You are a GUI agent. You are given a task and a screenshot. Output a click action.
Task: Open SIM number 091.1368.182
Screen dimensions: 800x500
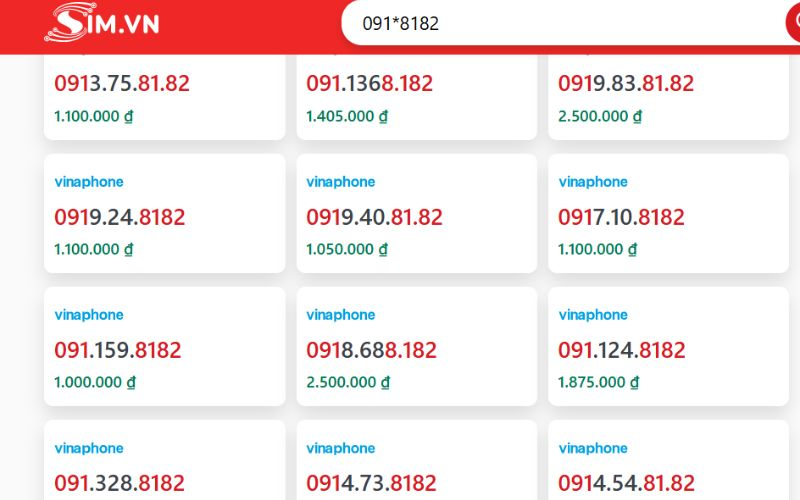(369, 84)
